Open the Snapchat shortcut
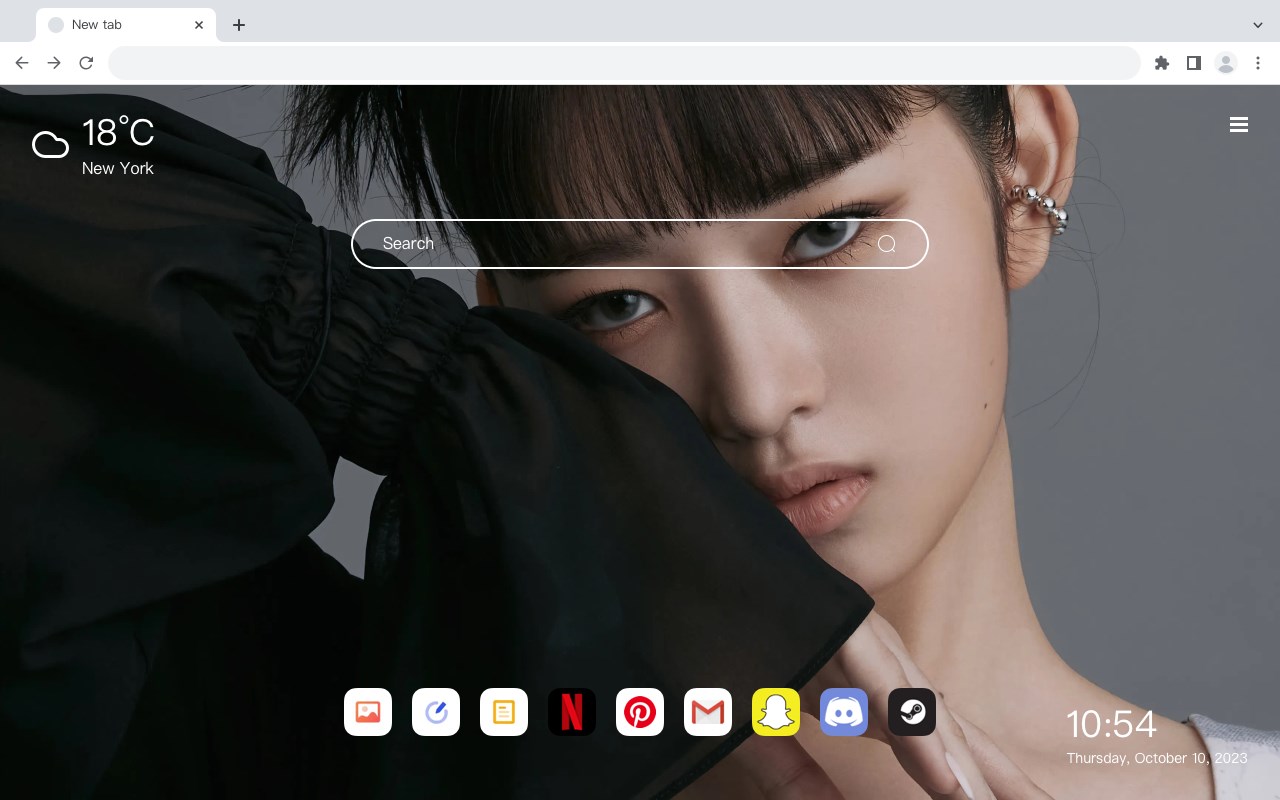 pyautogui.click(x=776, y=712)
